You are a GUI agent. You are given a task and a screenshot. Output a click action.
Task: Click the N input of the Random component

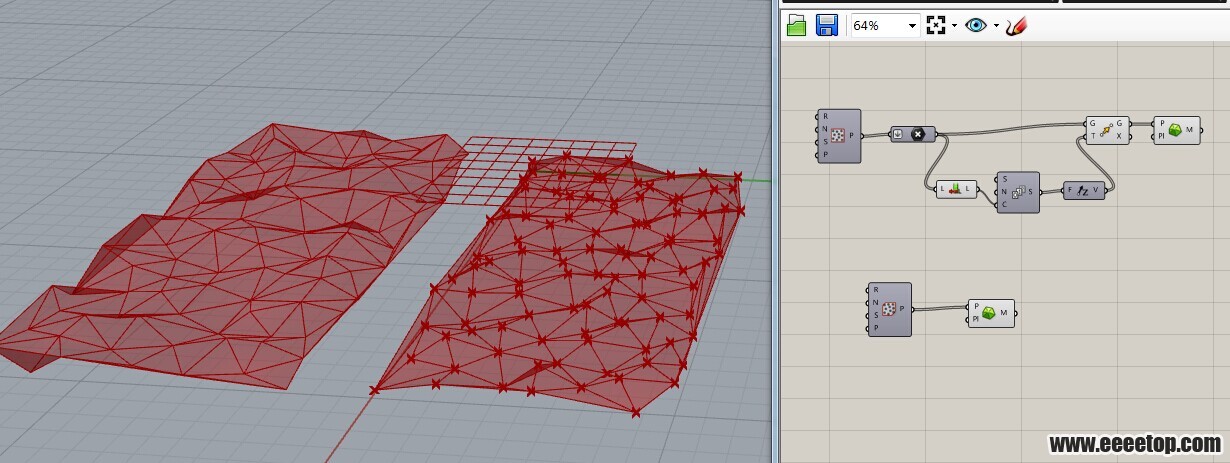pyautogui.click(x=1004, y=191)
